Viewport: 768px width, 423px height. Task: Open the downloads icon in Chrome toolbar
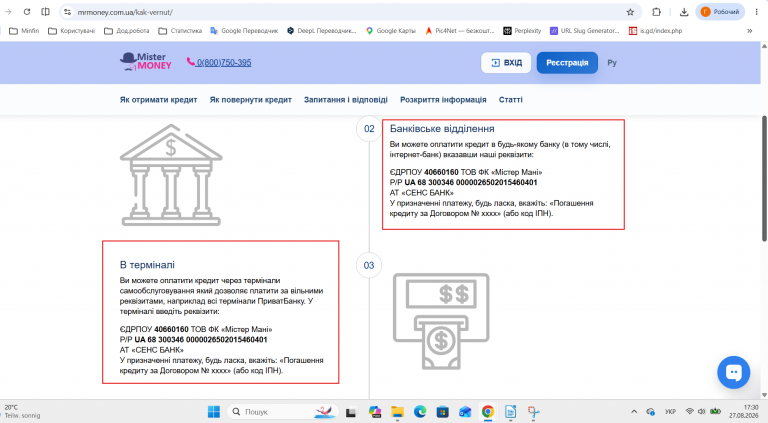pos(684,12)
